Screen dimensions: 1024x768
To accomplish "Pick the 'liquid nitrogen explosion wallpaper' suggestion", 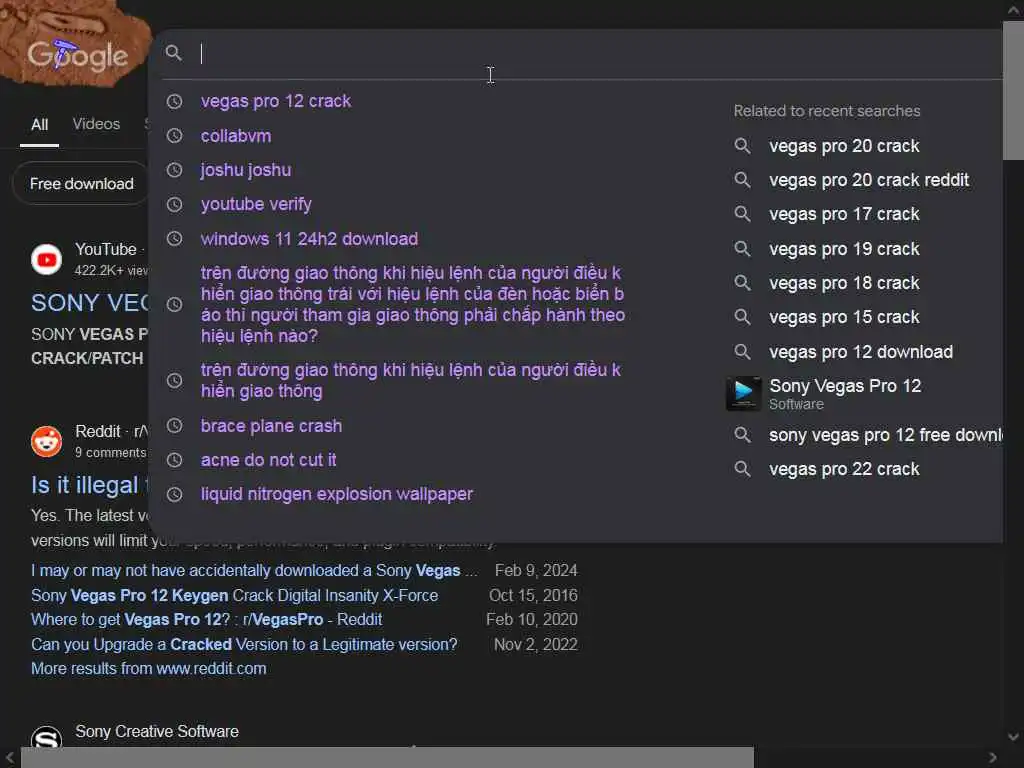I will [x=336, y=494].
